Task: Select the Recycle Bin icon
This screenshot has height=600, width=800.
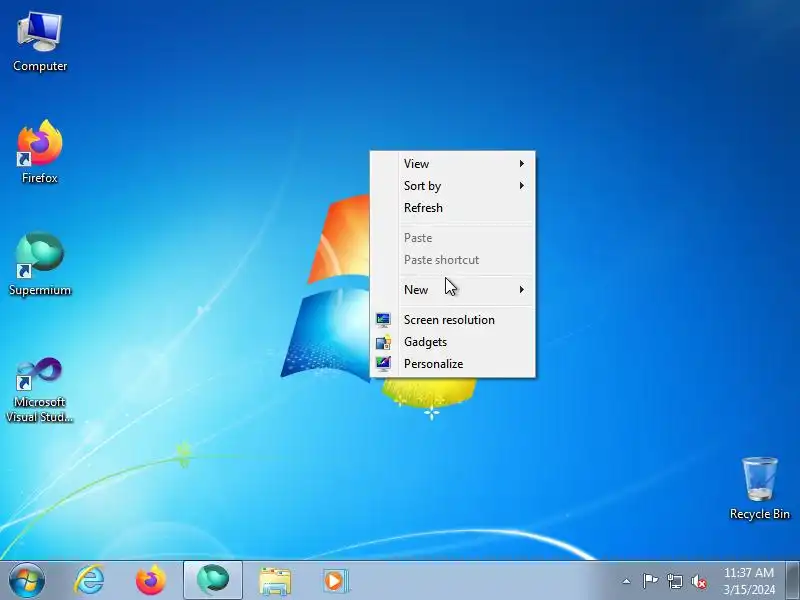Action: [x=759, y=488]
